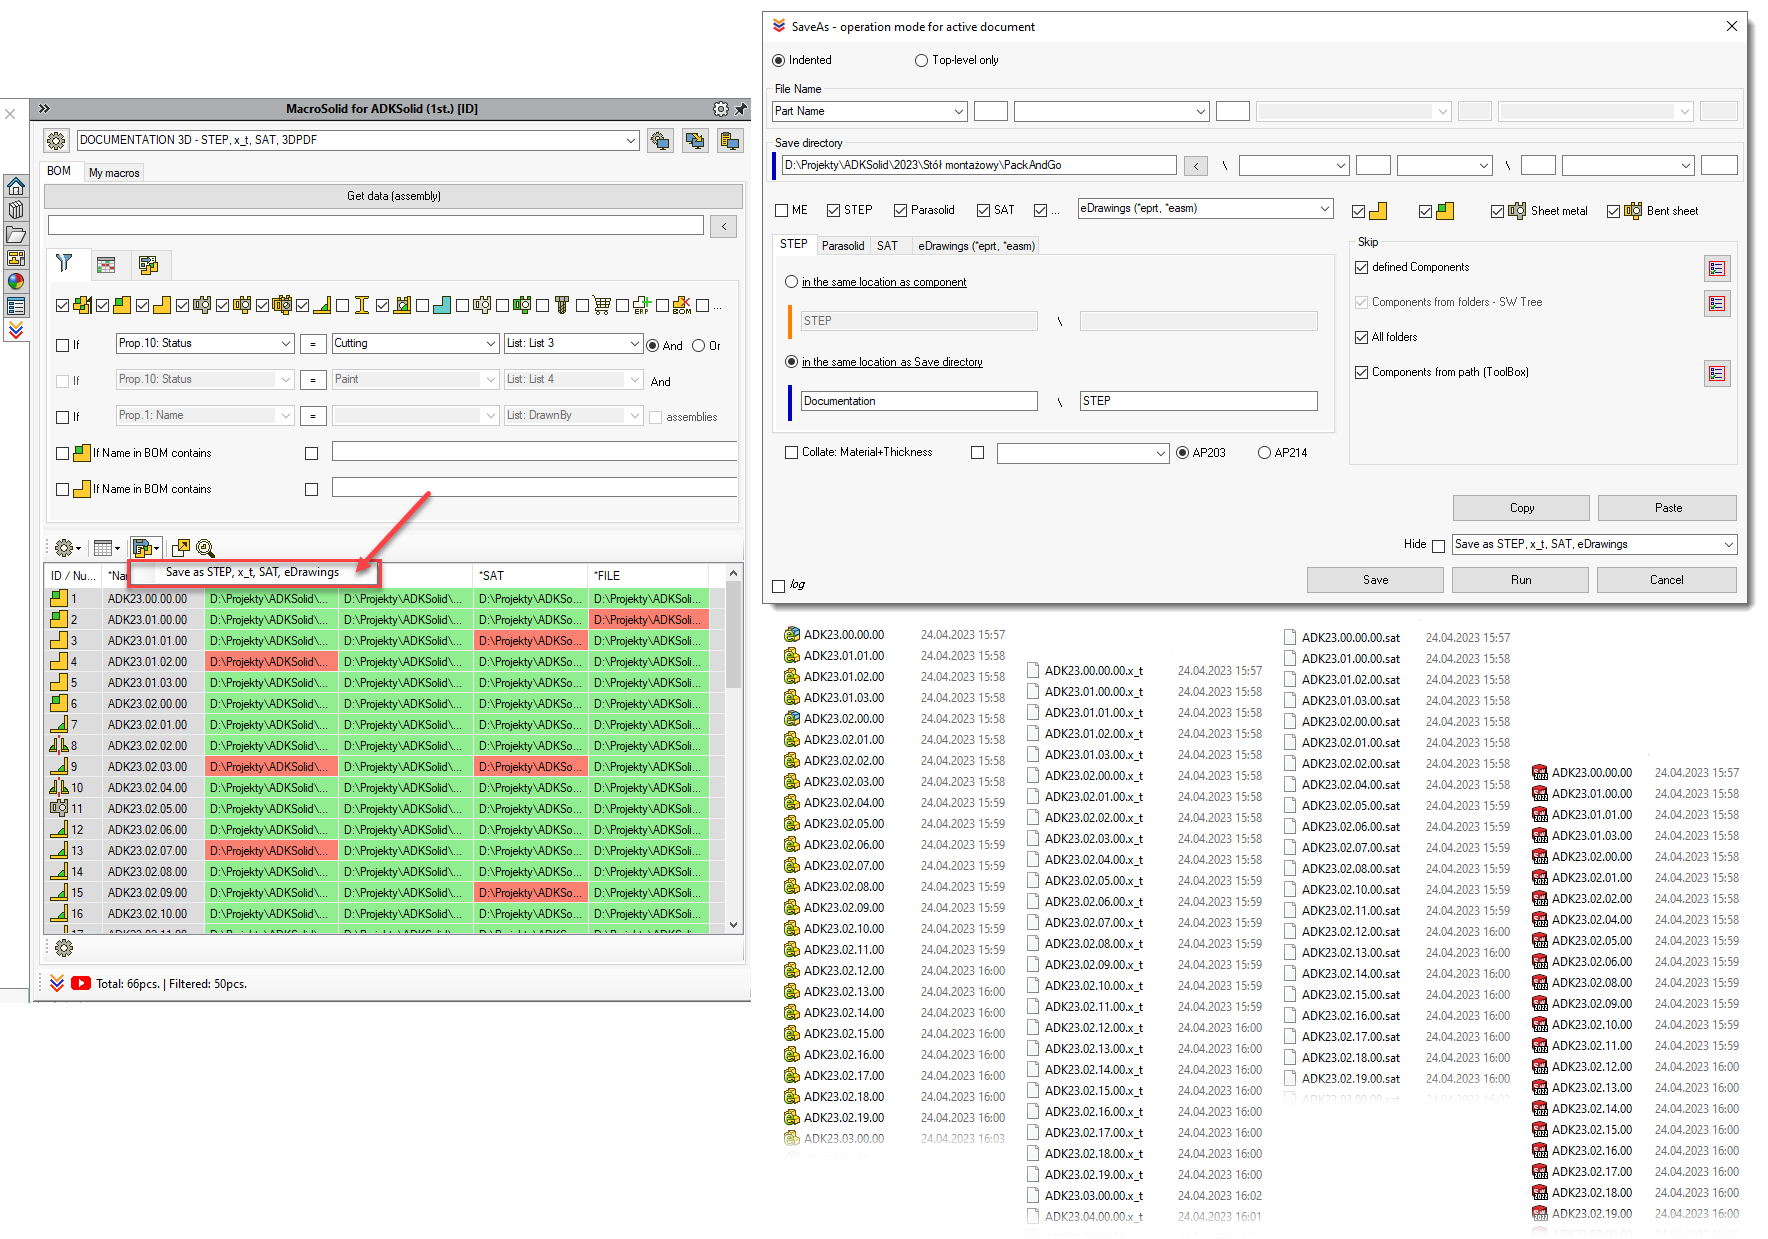Enable the ME checkbox
The width and height of the screenshot is (1768, 1239).
point(782,211)
